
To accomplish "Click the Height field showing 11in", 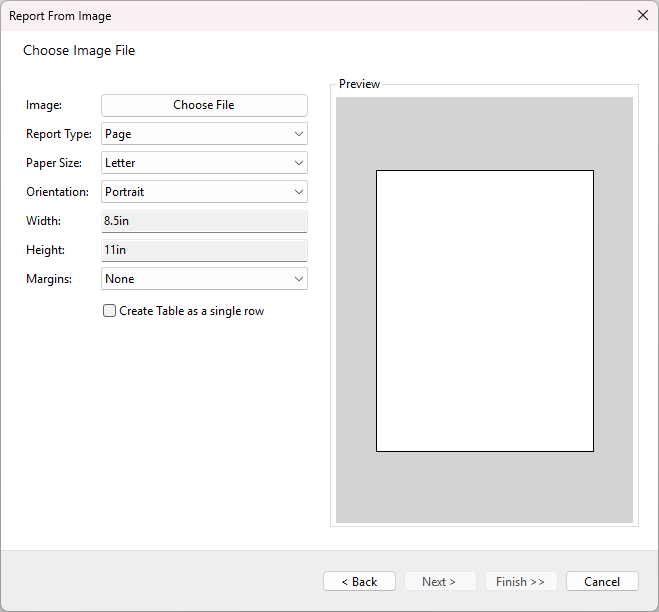I will (x=204, y=250).
